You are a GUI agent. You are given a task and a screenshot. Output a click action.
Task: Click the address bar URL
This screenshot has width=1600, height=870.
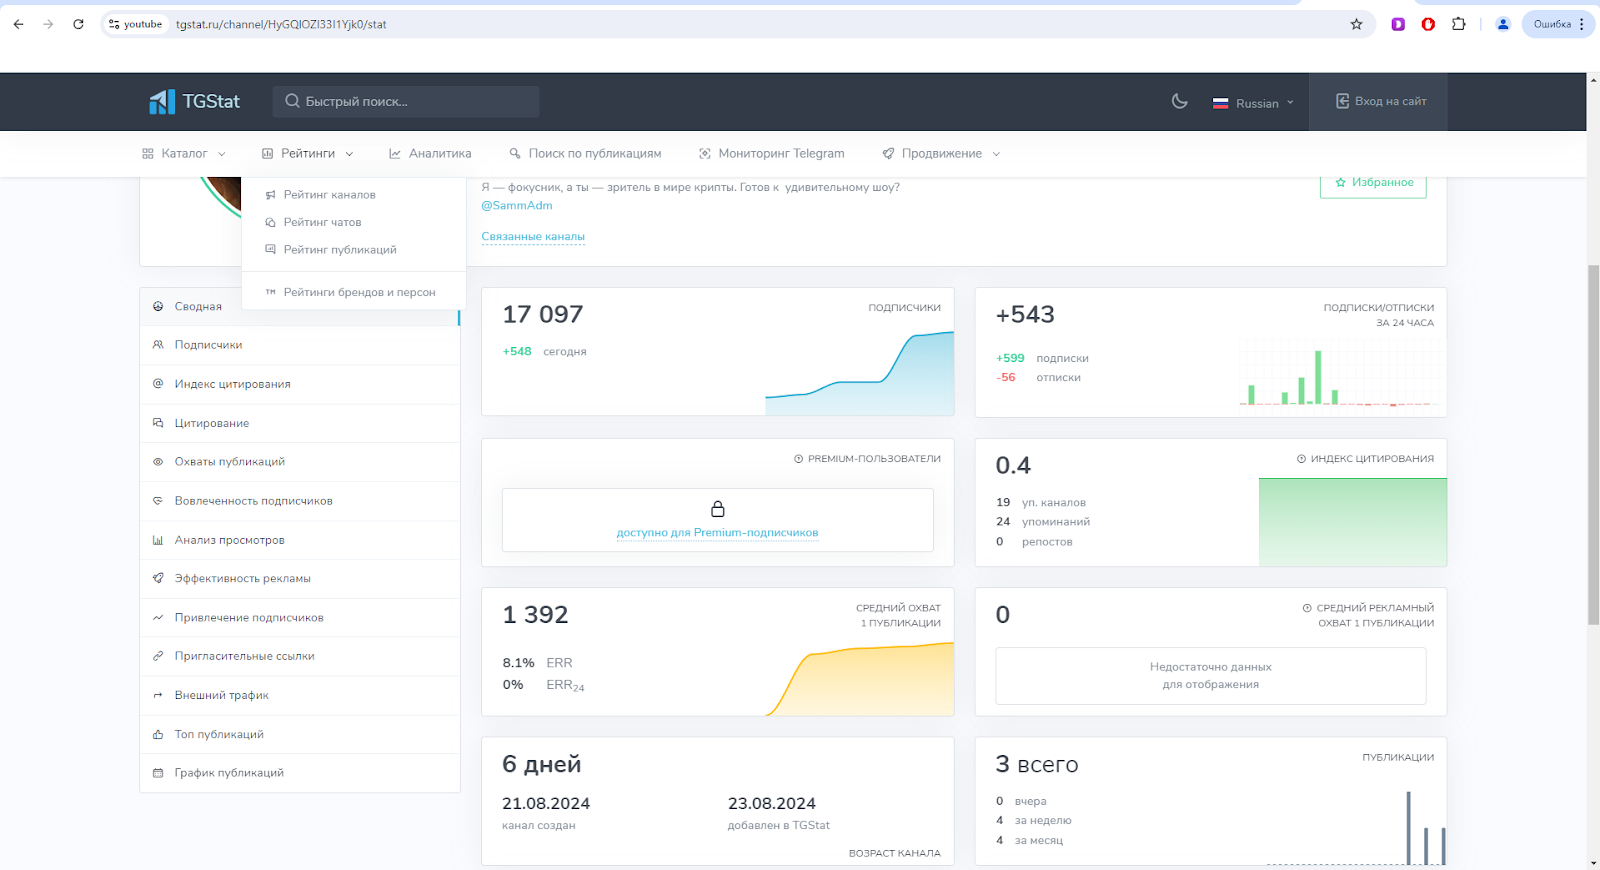pos(281,24)
